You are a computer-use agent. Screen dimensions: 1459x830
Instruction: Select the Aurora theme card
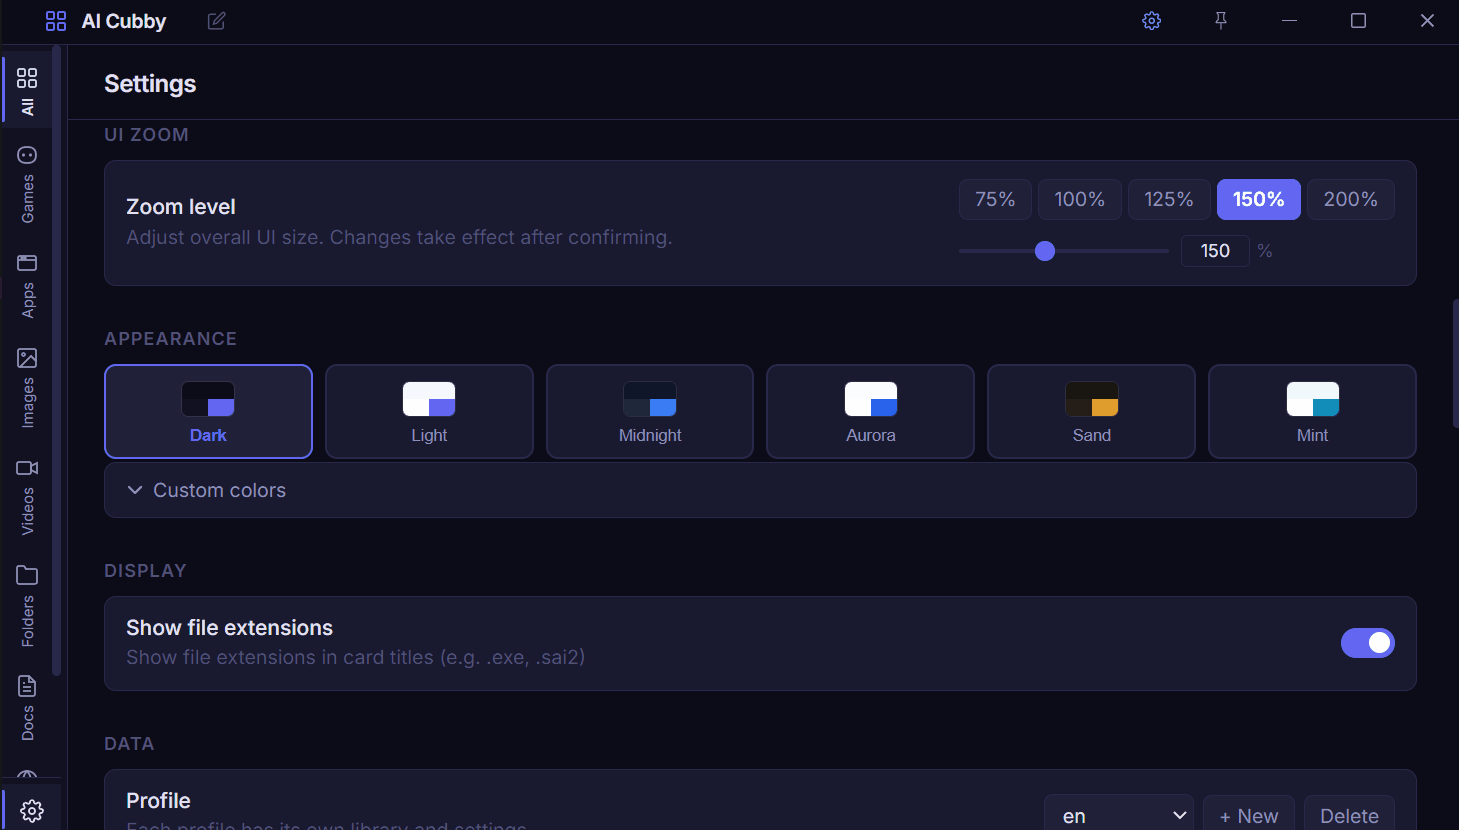coord(870,411)
